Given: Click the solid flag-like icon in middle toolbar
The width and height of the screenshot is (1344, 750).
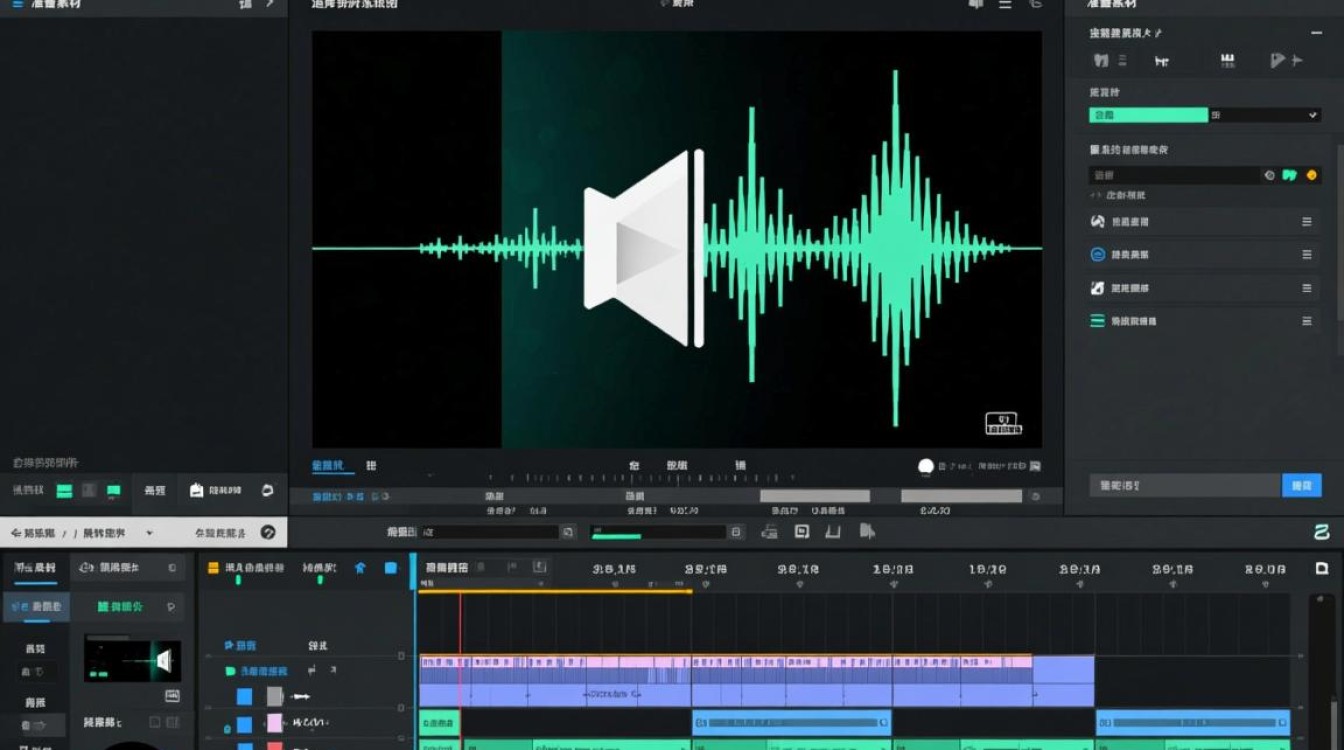Looking at the screenshot, I should tap(867, 532).
